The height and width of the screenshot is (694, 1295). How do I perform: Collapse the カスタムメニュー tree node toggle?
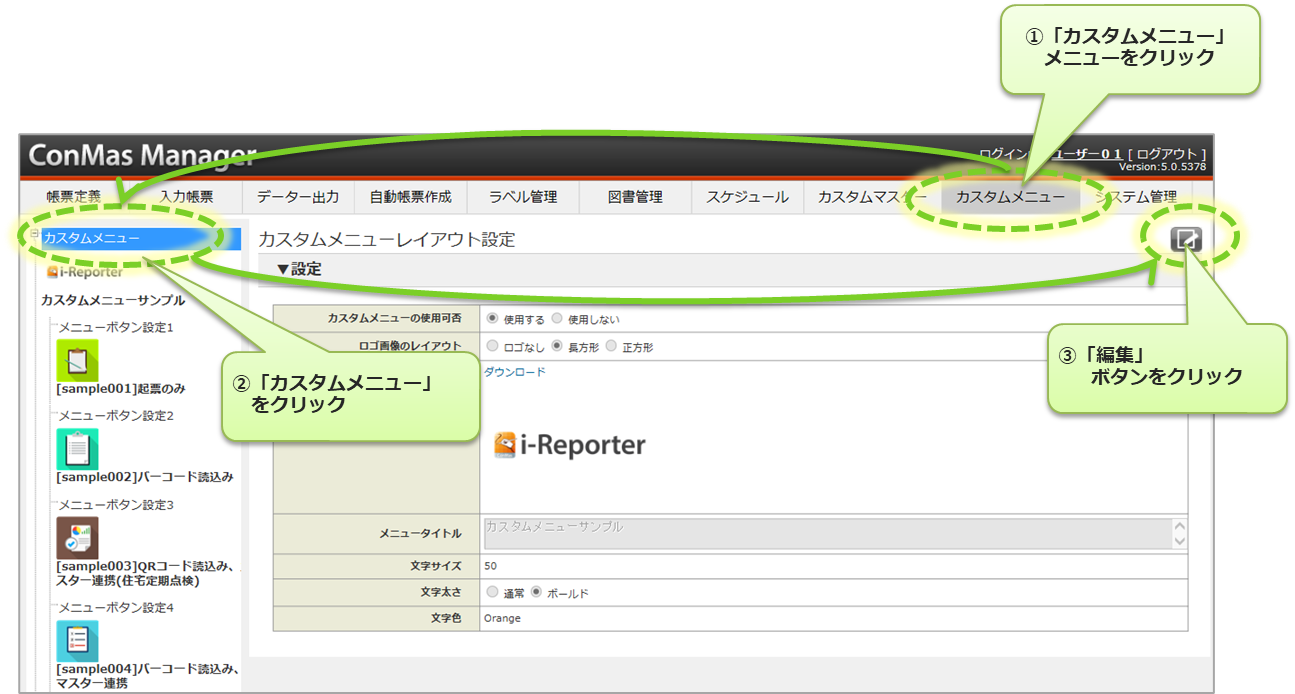pyautogui.click(x=36, y=233)
